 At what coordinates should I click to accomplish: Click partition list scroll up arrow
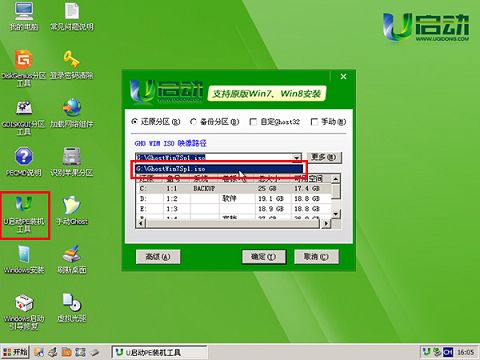pyautogui.click(x=336, y=179)
